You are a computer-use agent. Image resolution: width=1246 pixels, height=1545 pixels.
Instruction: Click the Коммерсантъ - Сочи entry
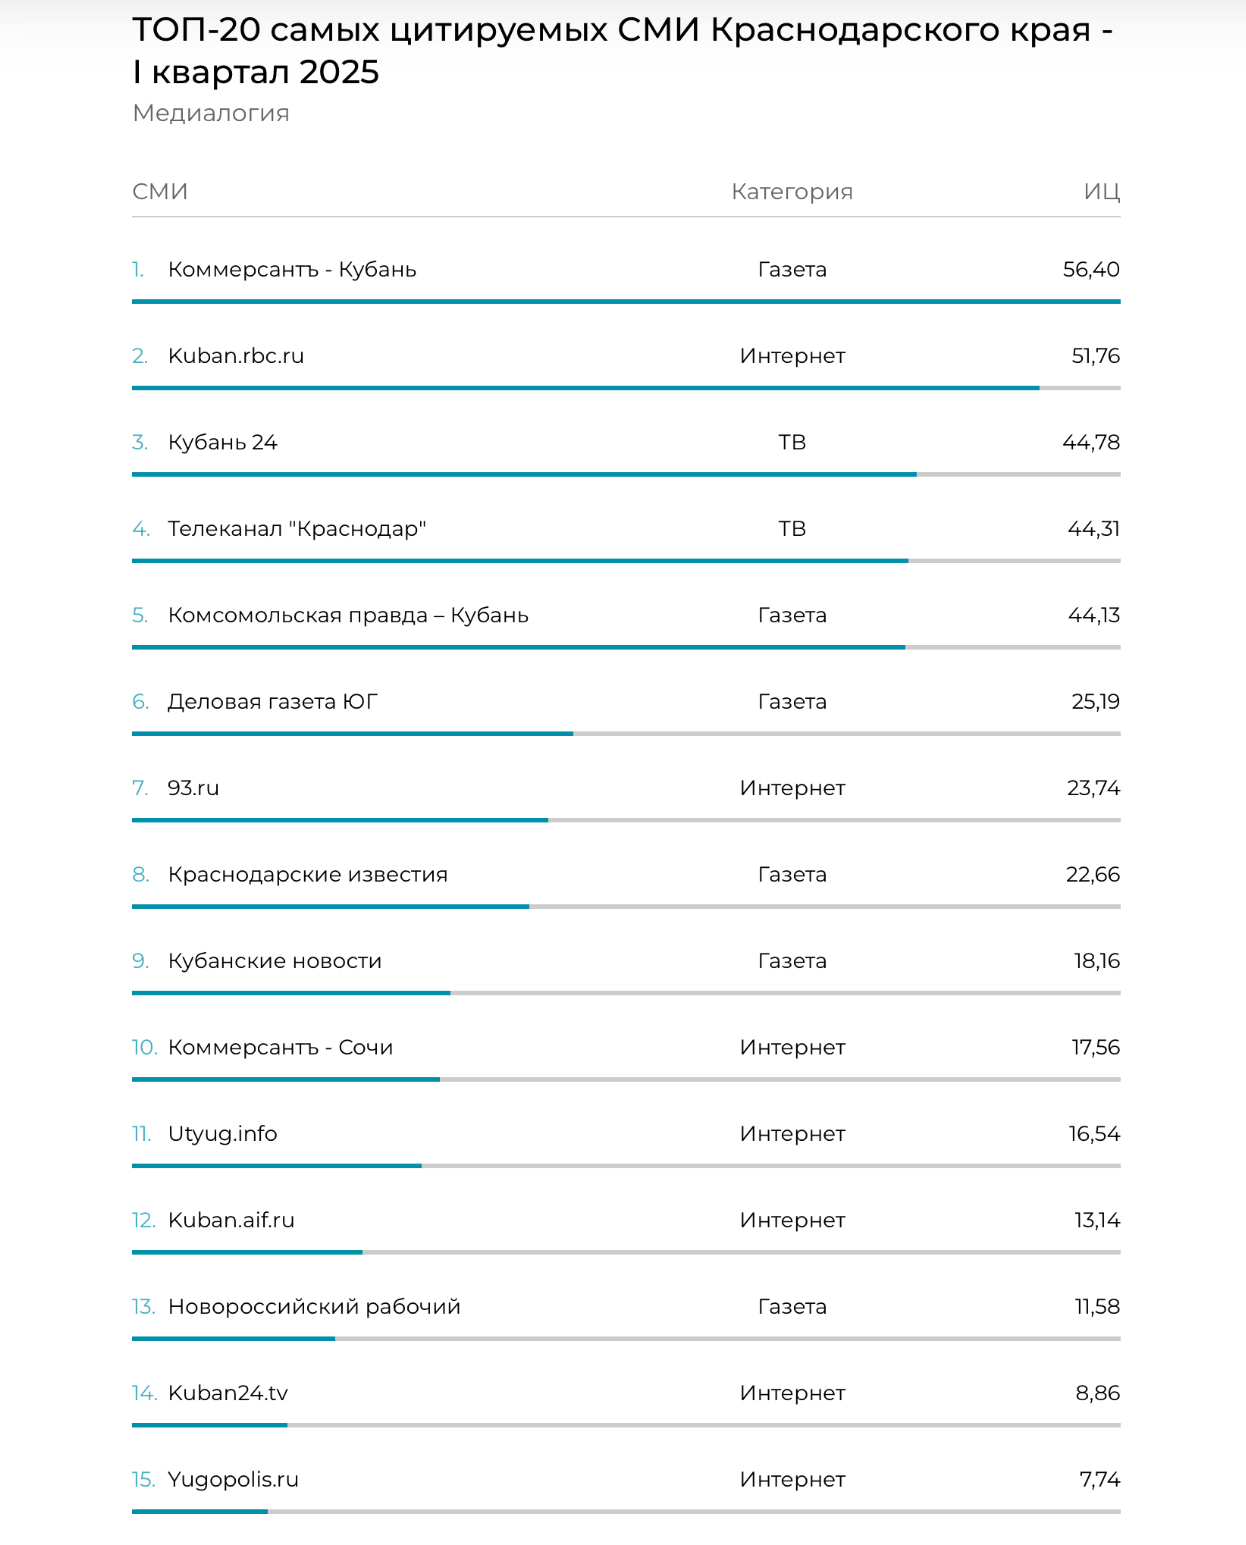[280, 1047]
